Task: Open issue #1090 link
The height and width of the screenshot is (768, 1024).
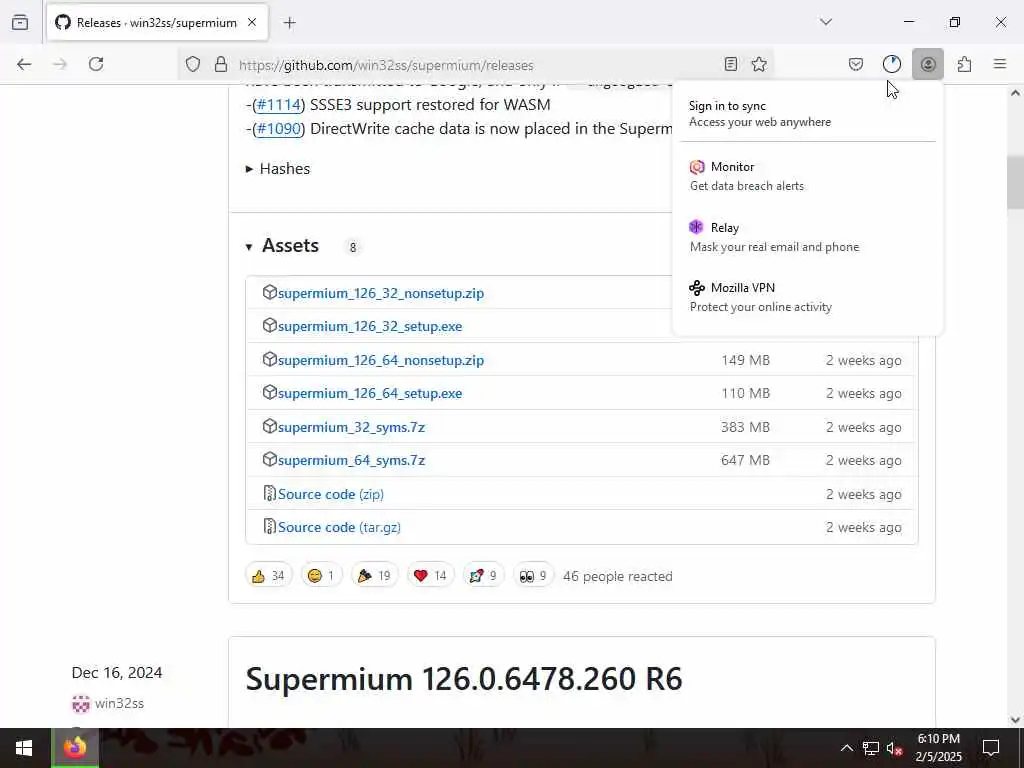Action: click(280, 129)
